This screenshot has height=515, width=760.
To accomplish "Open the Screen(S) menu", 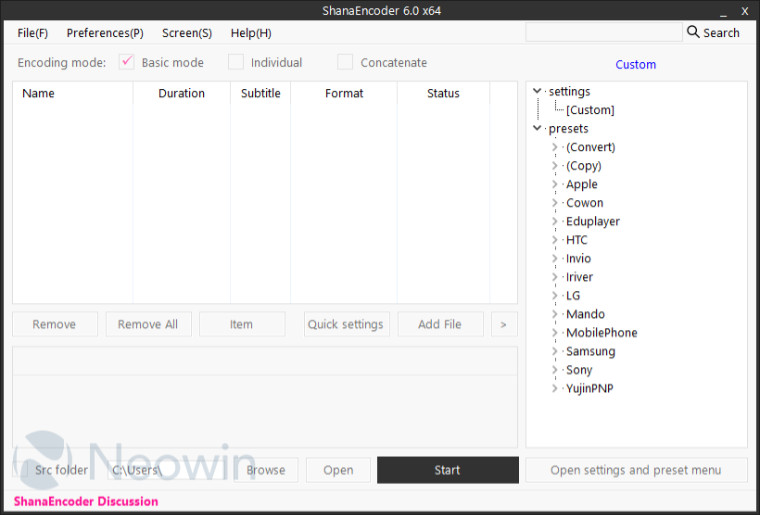I will 187,33.
